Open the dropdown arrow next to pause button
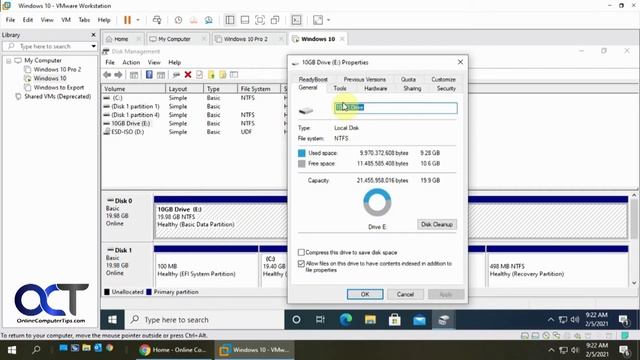 click(x=138, y=20)
